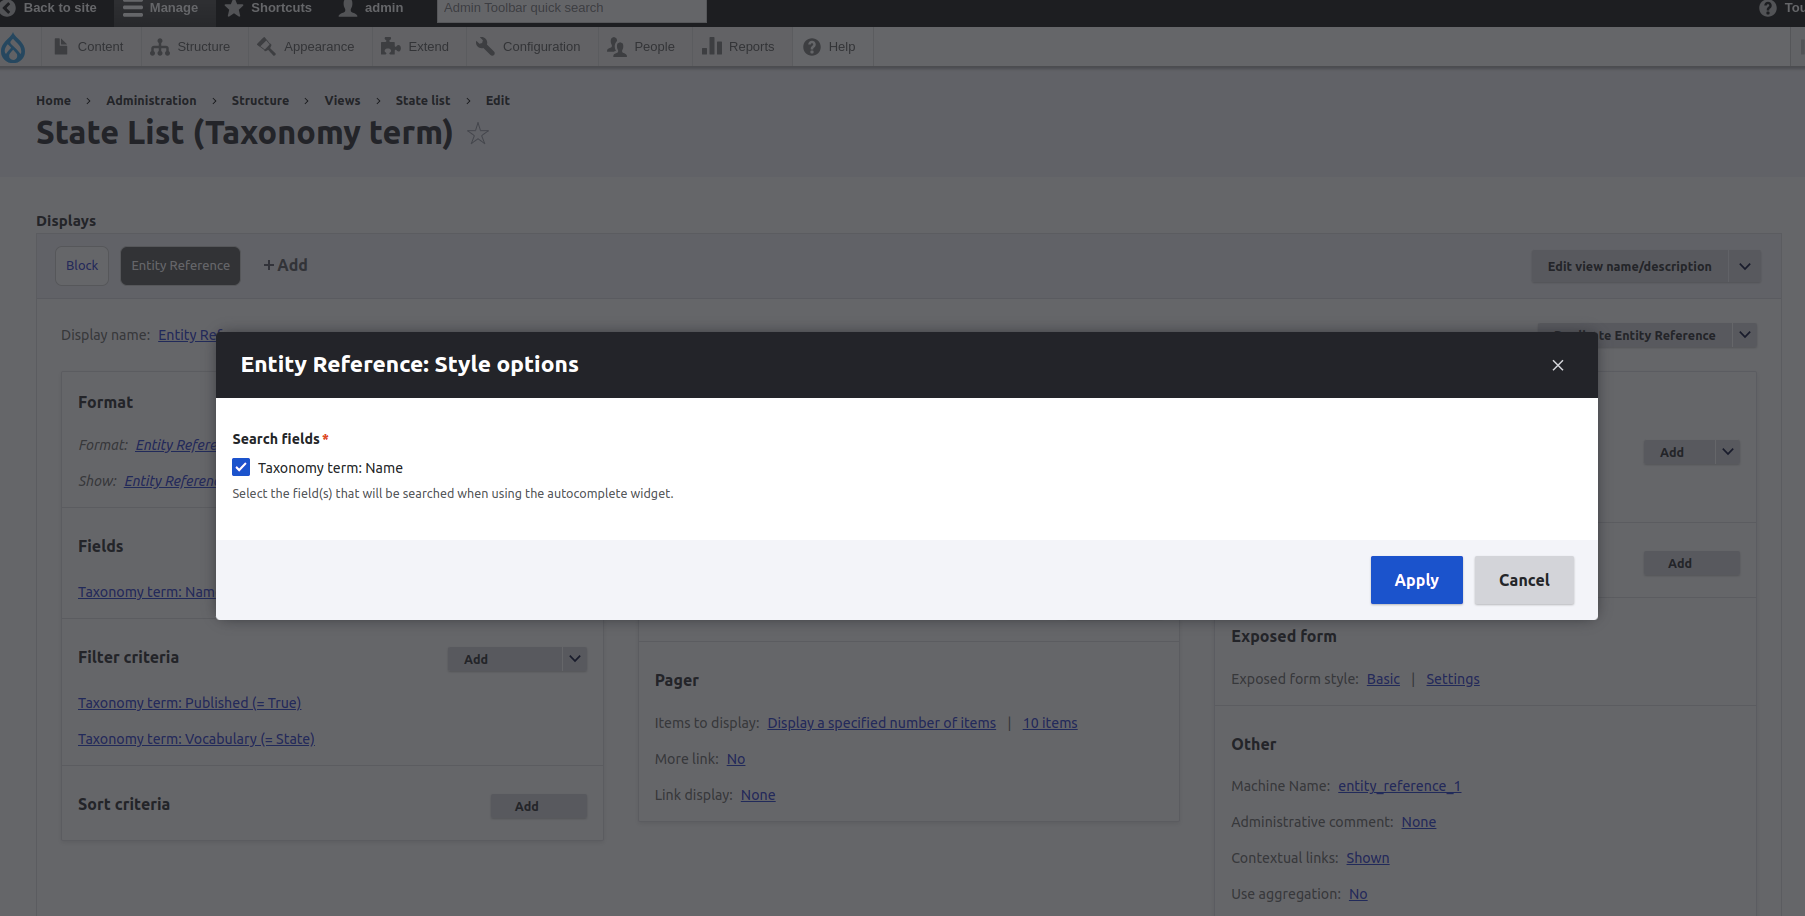Toggle the Manage toolbar menu
1805x916 pixels.
click(160, 8)
